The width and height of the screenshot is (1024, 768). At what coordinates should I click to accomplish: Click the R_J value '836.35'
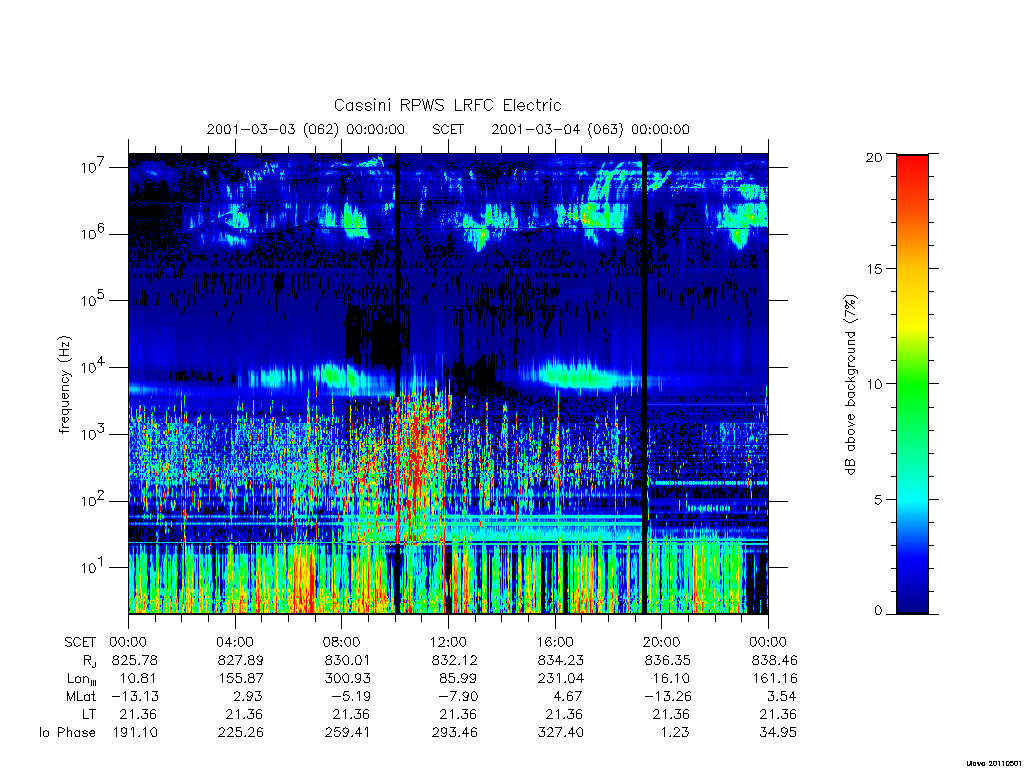pos(667,660)
